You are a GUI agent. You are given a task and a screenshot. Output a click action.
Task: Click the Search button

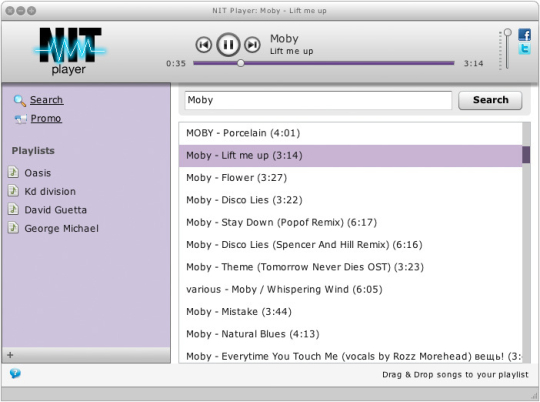(x=490, y=100)
